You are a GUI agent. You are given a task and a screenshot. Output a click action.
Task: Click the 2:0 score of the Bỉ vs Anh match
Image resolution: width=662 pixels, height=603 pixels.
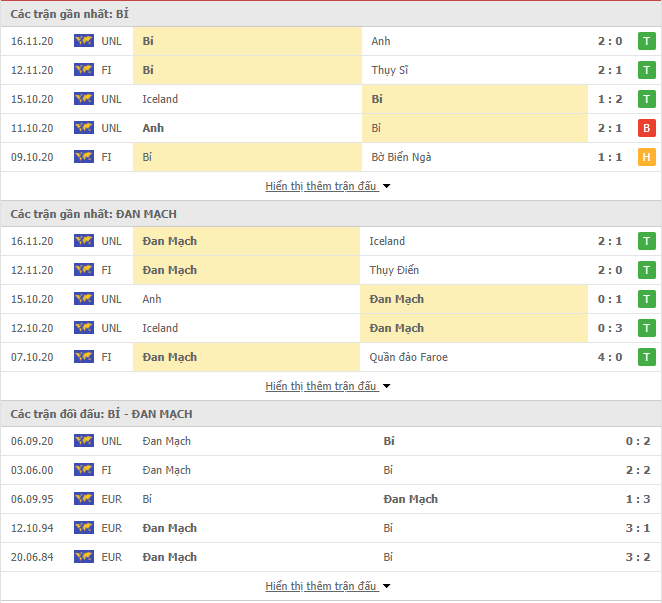click(x=610, y=41)
